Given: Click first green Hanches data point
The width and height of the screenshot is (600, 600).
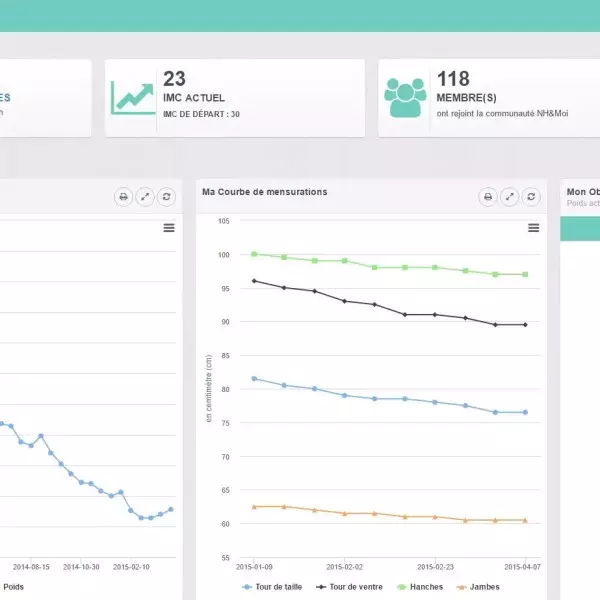Looking at the screenshot, I should (254, 254).
